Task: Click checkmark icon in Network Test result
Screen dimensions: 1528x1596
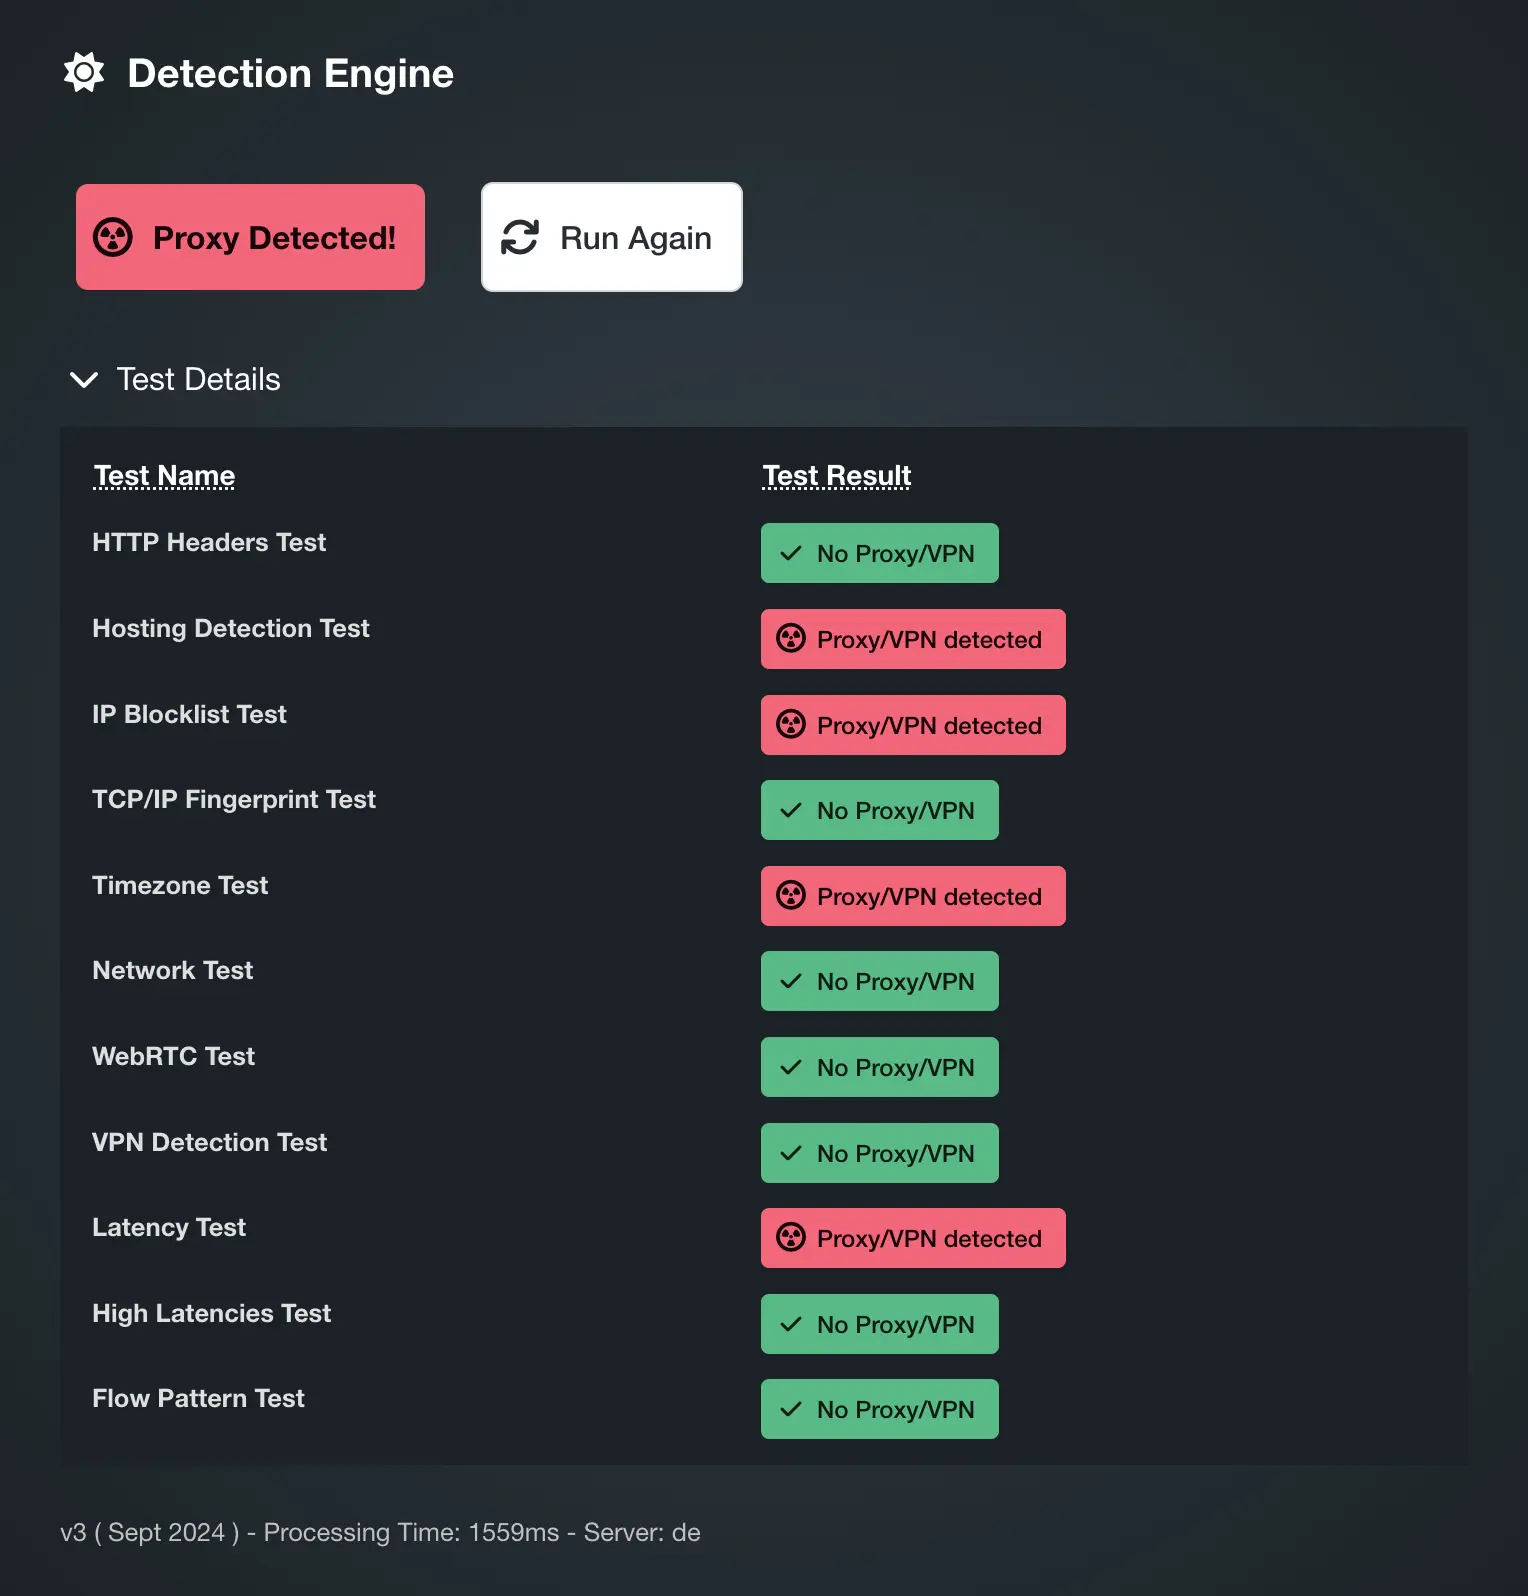Action: pos(791,981)
